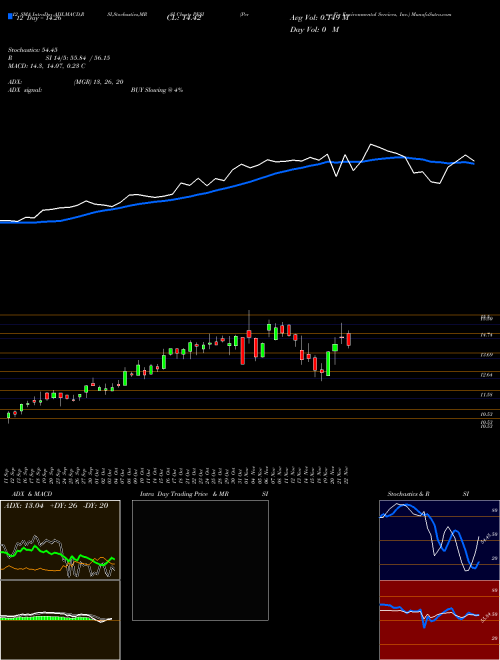The height and width of the screenshot is (660, 500).
Task: Click the first green candlestick of the chart
Action: [x=8, y=415]
